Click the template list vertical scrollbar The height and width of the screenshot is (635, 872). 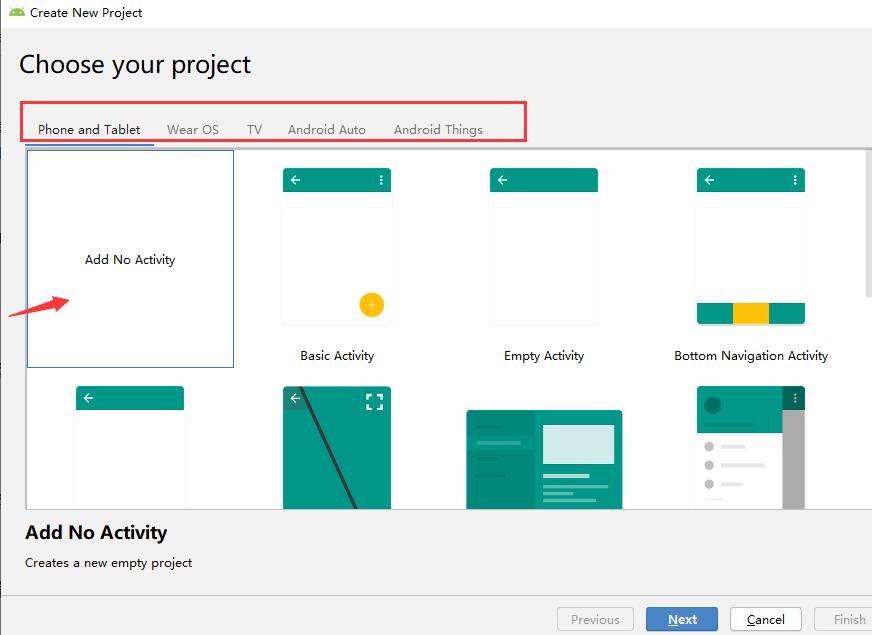point(869,223)
